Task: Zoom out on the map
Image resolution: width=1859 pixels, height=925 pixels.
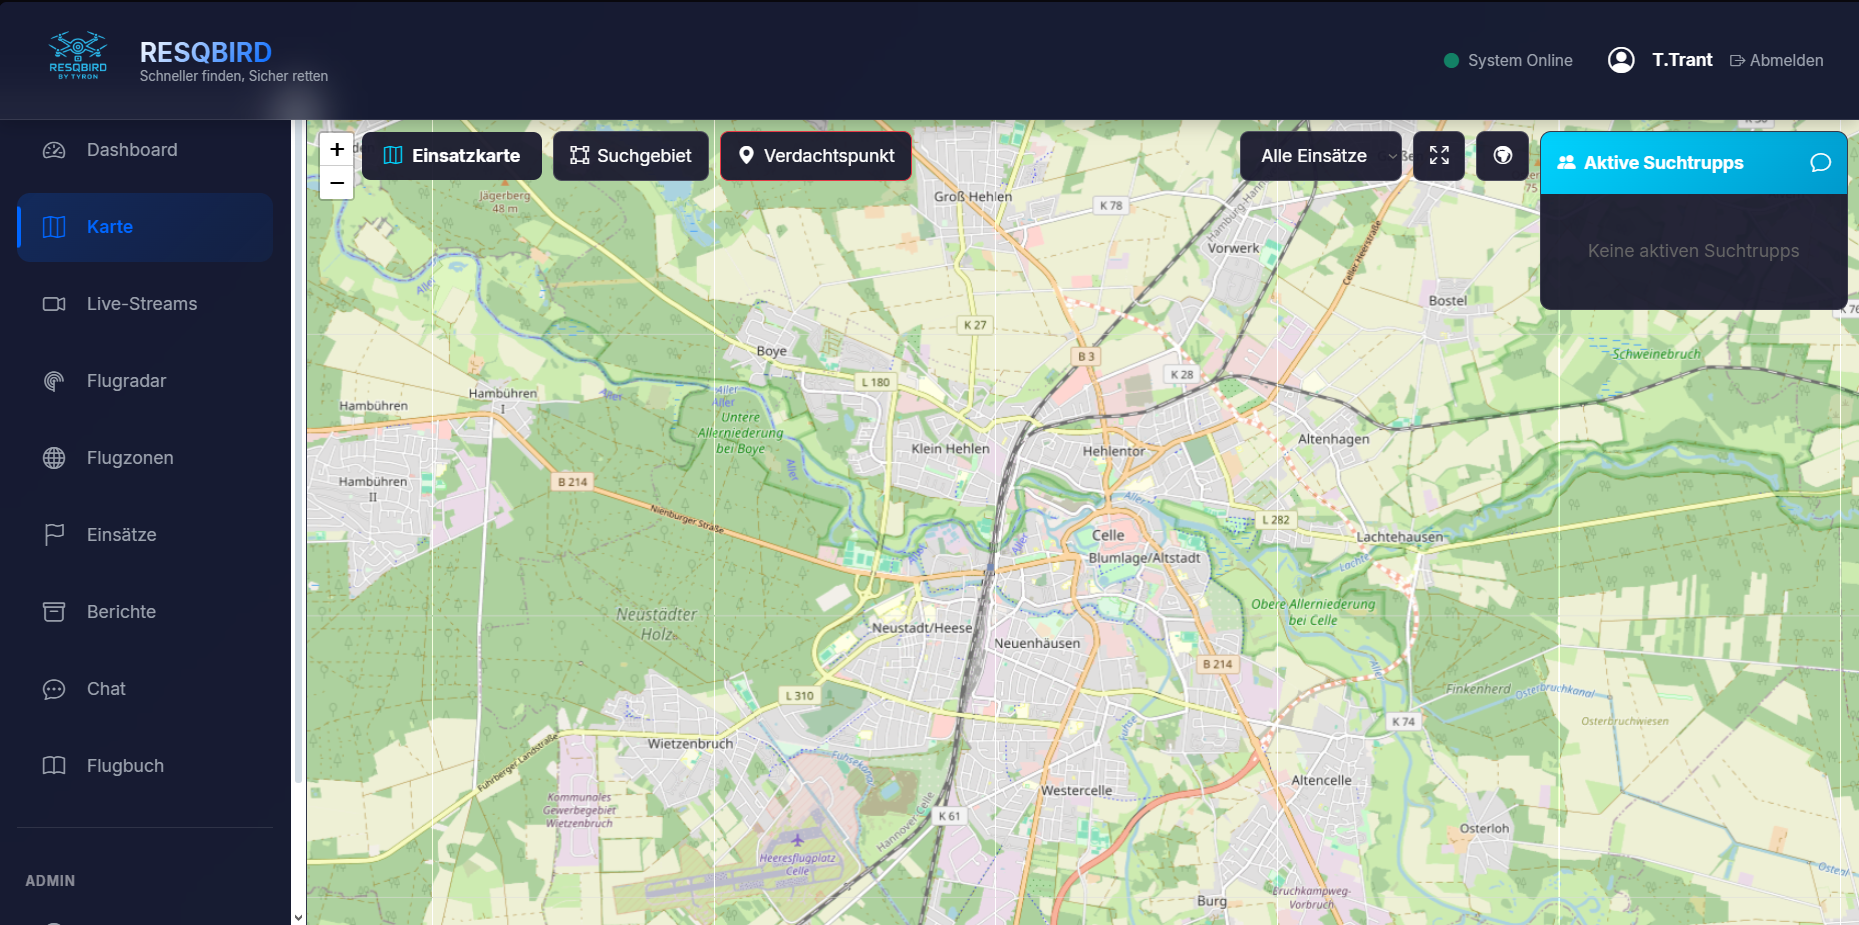Action: pos(337,183)
